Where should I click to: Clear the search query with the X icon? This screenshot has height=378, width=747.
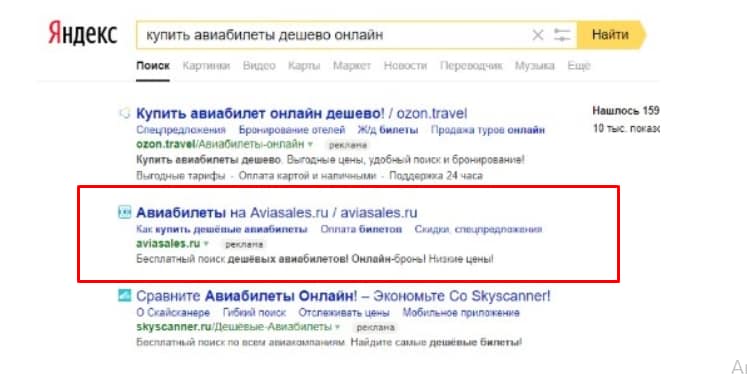pyautogui.click(x=538, y=35)
